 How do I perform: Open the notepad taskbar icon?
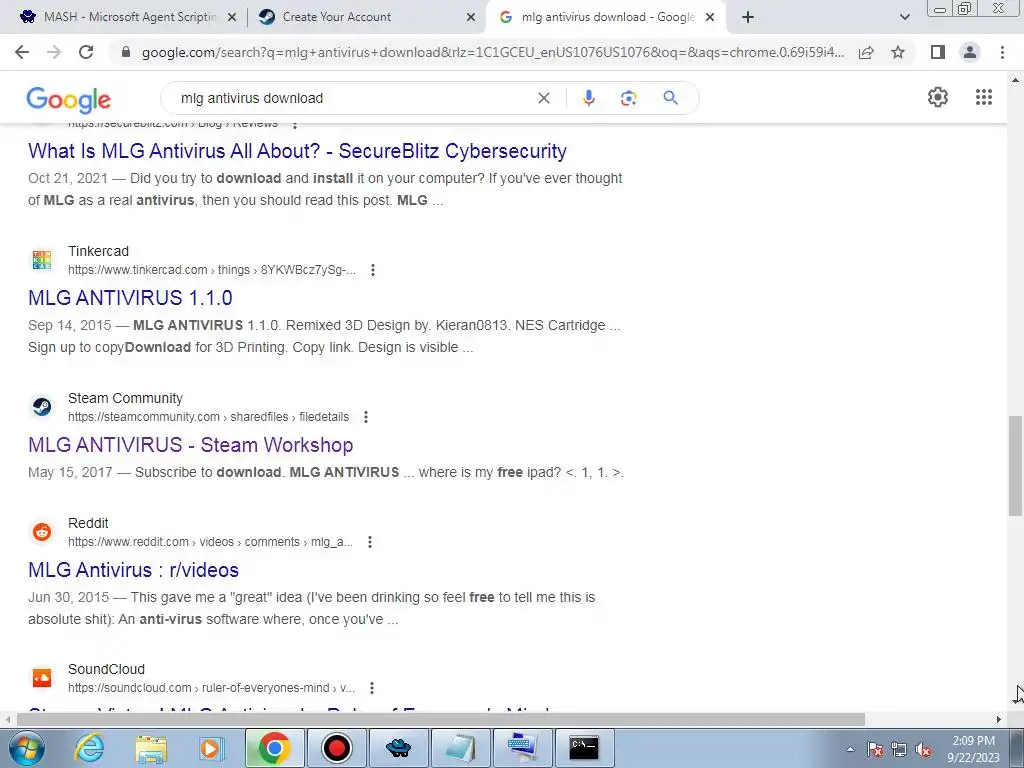pos(460,748)
